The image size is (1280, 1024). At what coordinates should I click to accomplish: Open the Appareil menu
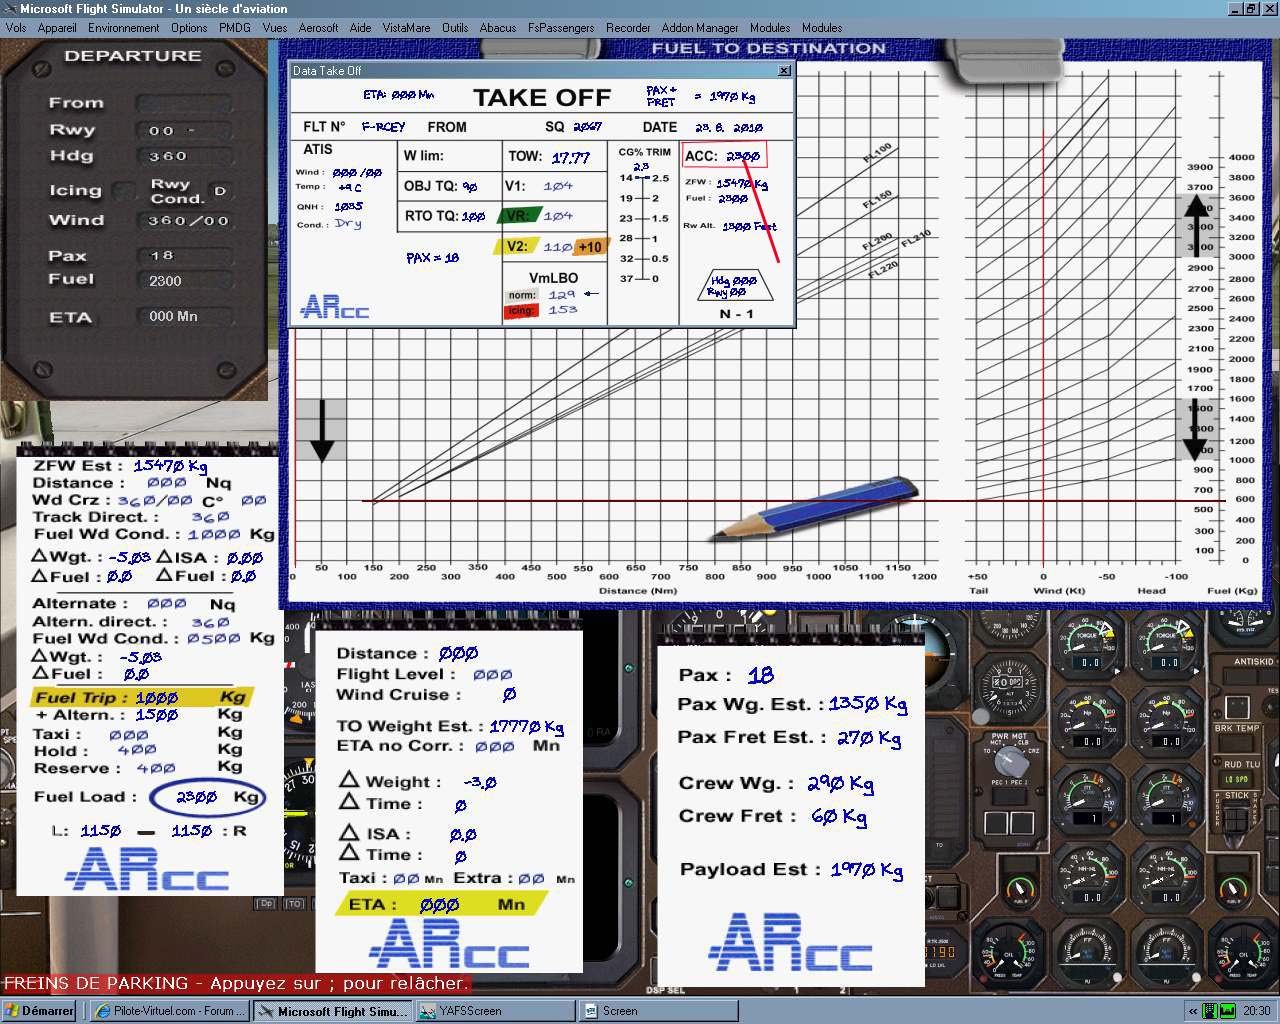click(57, 28)
